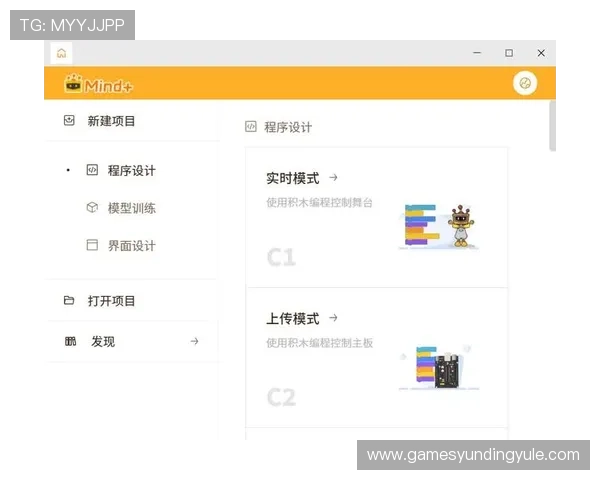
Task: Click the 实时模式 robot illustration
Action: [439, 227]
